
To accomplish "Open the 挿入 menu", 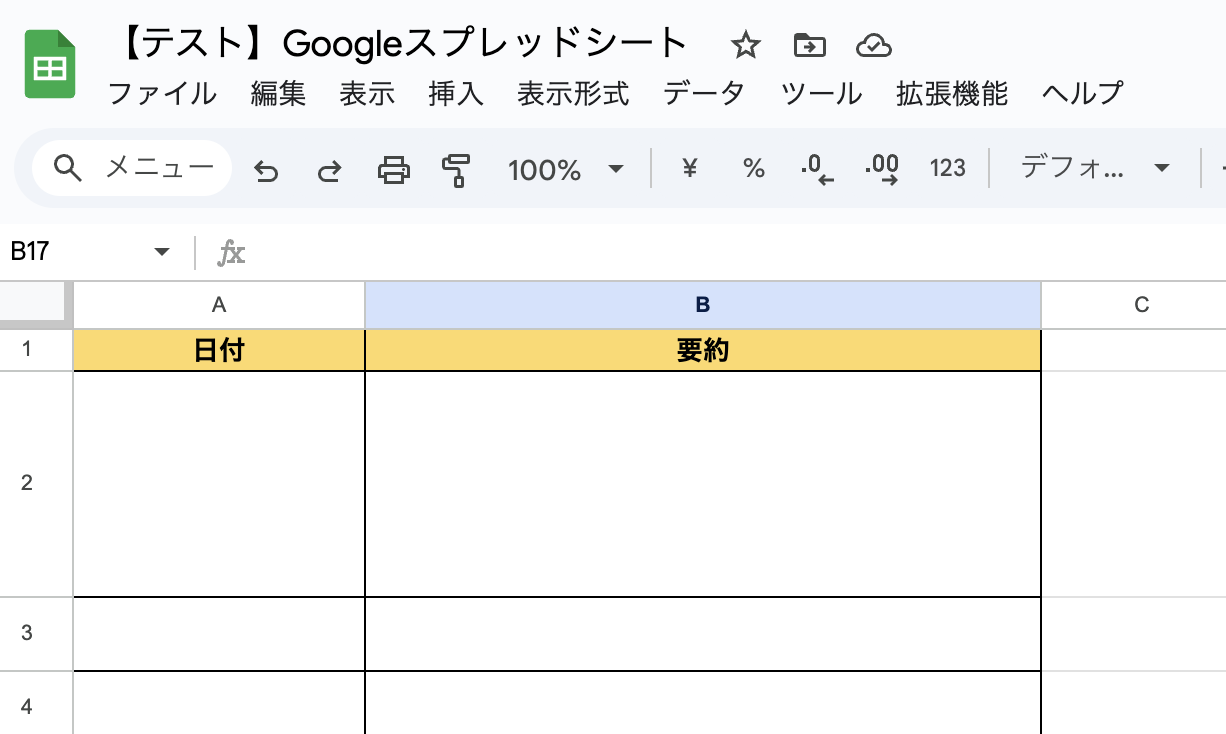I will click(x=455, y=94).
